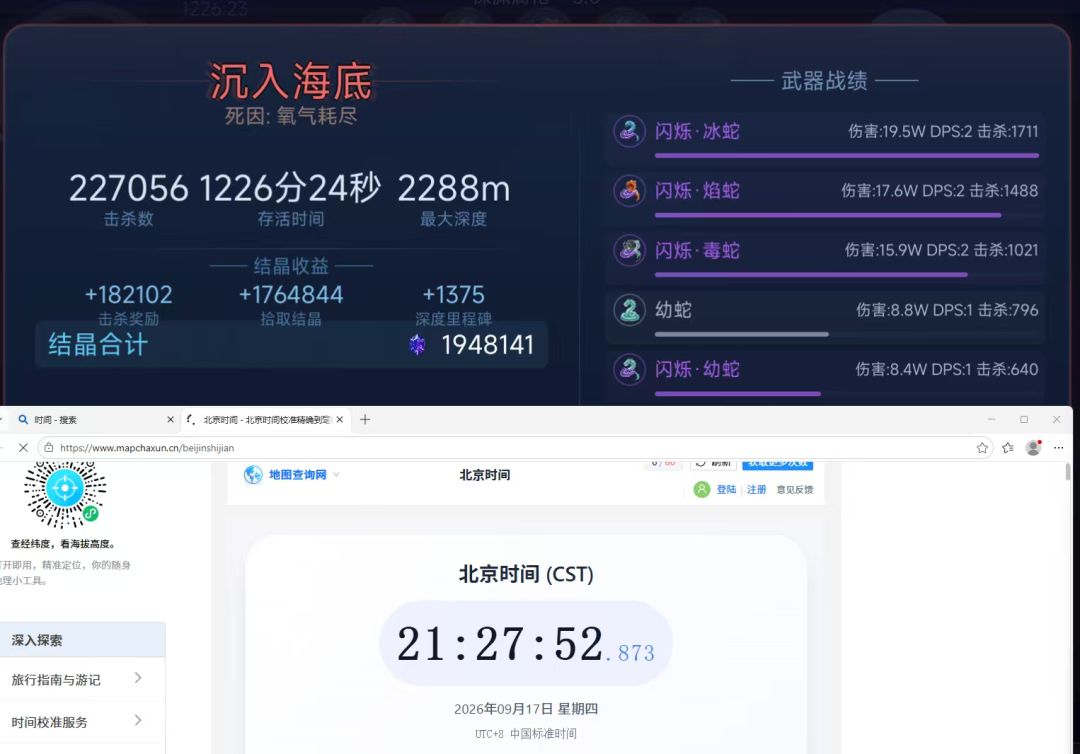
Task: Open 时间校准服务 sidebar entry
Action: 81,722
